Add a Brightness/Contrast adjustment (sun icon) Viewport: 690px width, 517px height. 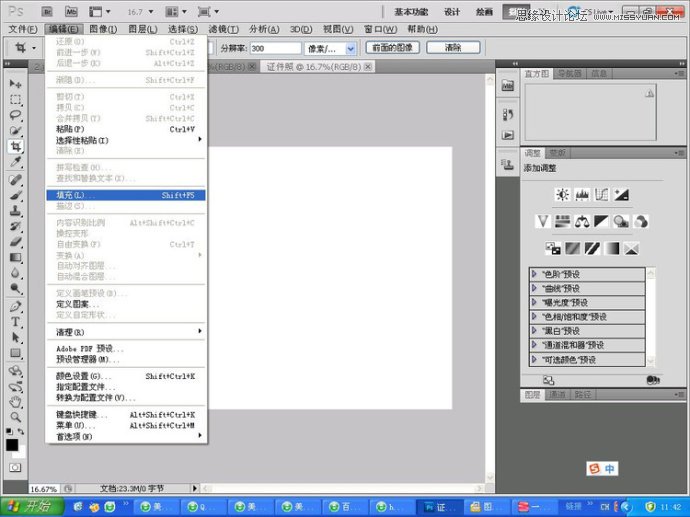pos(562,194)
